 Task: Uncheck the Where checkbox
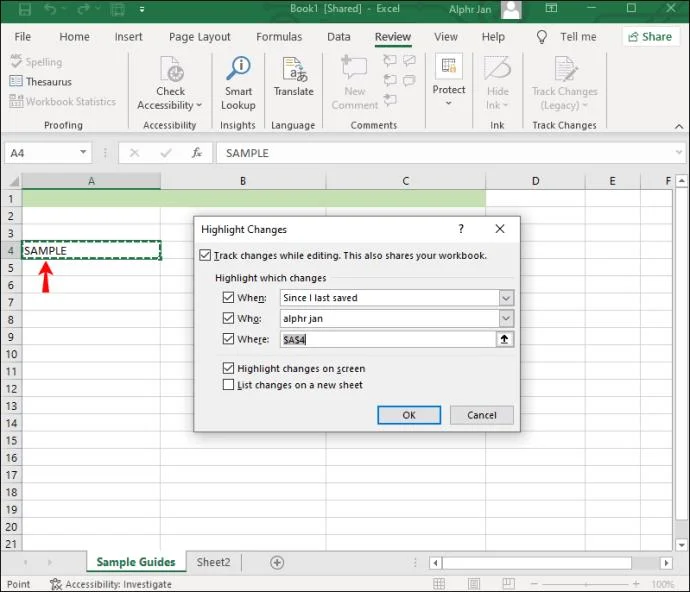(x=228, y=339)
